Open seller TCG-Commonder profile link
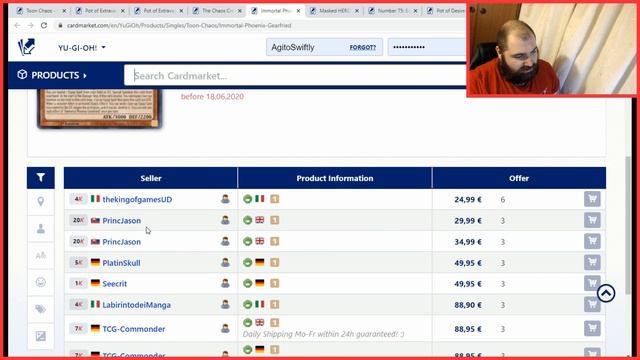The height and width of the screenshot is (360, 640). [x=133, y=329]
